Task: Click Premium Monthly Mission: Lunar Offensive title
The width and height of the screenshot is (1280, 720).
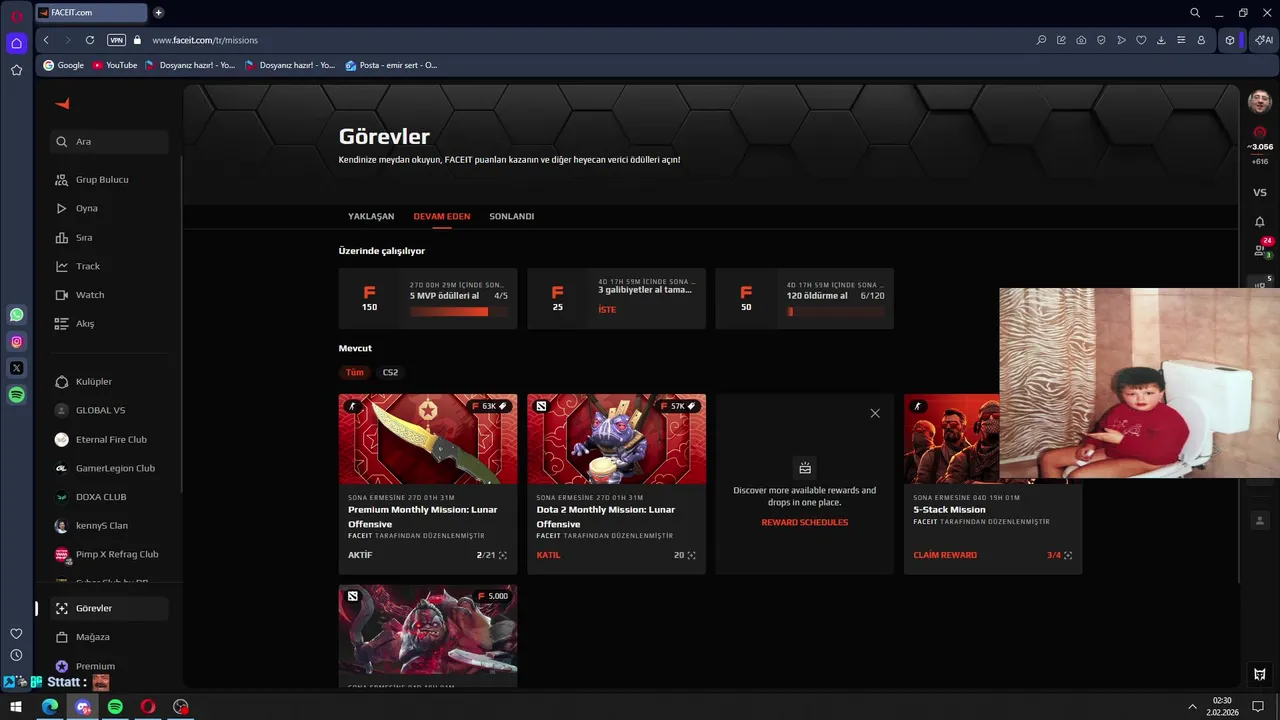Action: pos(423,517)
